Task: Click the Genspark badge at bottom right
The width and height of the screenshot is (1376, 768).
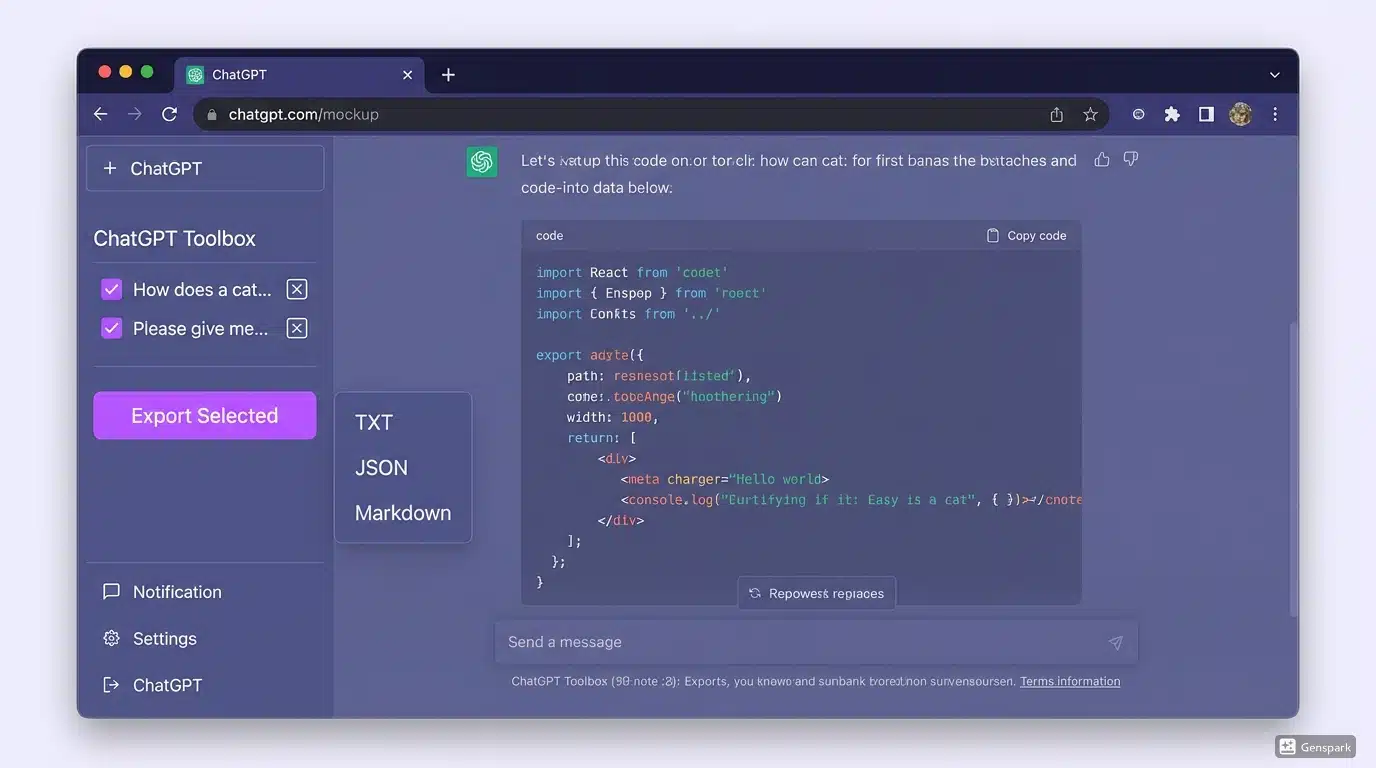Action: click(x=1315, y=746)
